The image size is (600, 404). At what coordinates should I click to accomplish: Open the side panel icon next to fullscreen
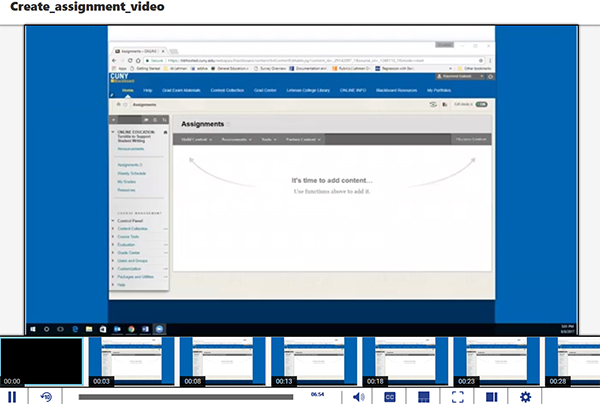491,396
